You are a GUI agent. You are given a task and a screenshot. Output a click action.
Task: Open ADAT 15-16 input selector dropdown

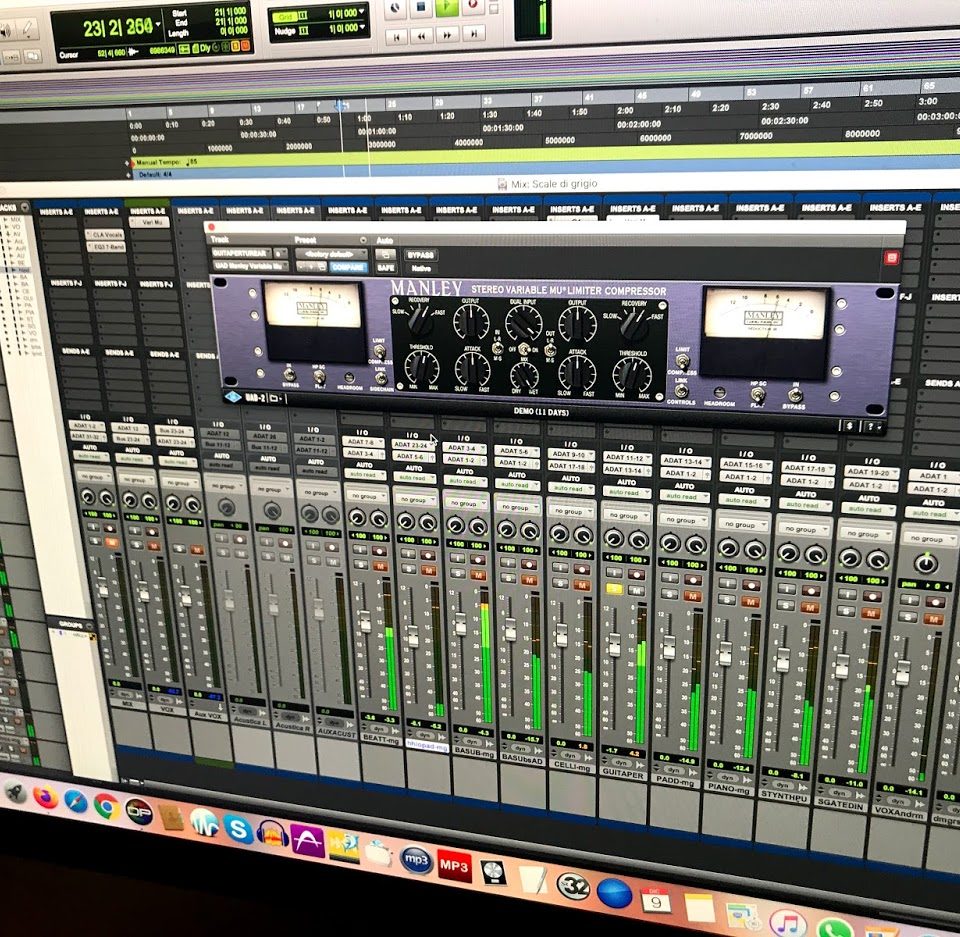(x=746, y=465)
